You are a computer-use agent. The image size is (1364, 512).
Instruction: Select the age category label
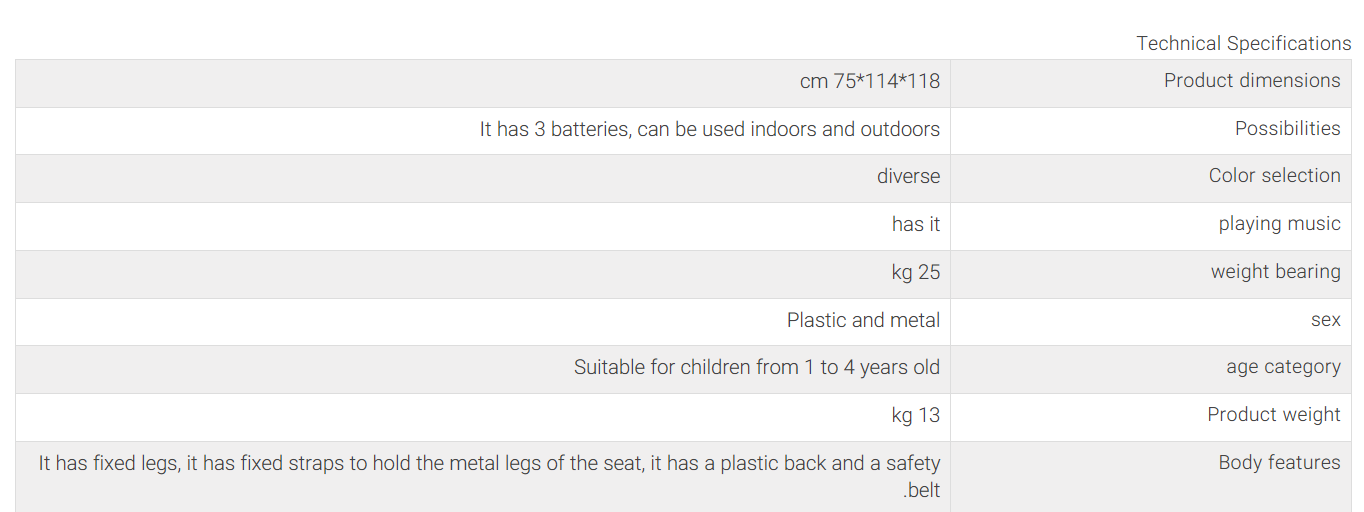pos(1283,367)
